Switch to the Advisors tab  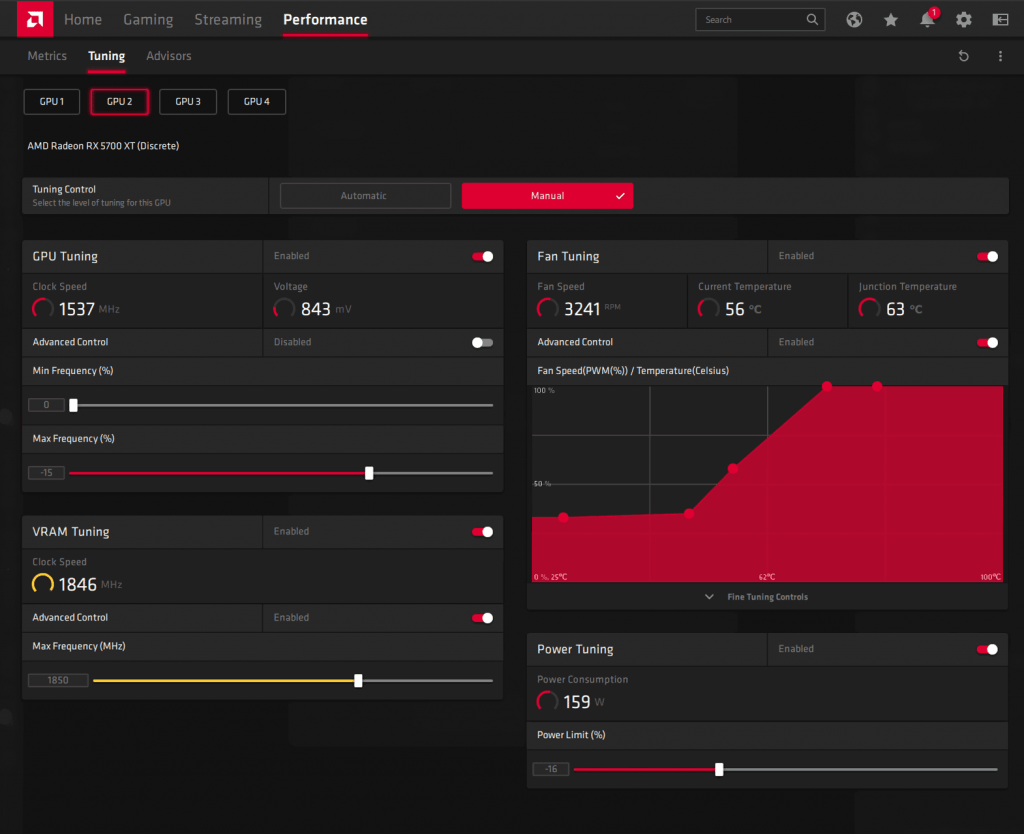click(x=168, y=56)
